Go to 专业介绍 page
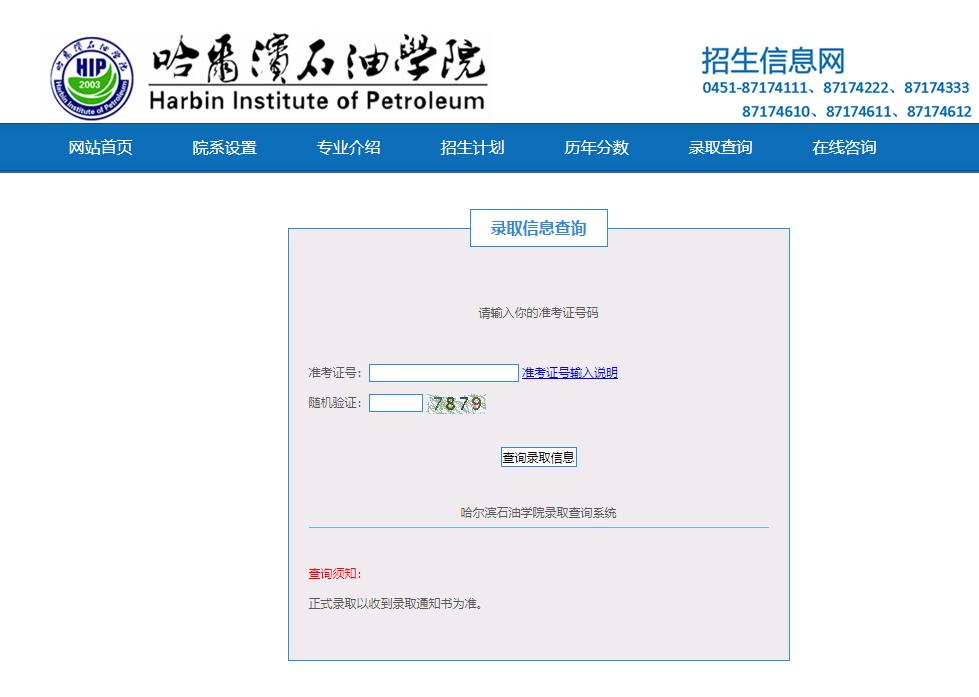 click(348, 147)
